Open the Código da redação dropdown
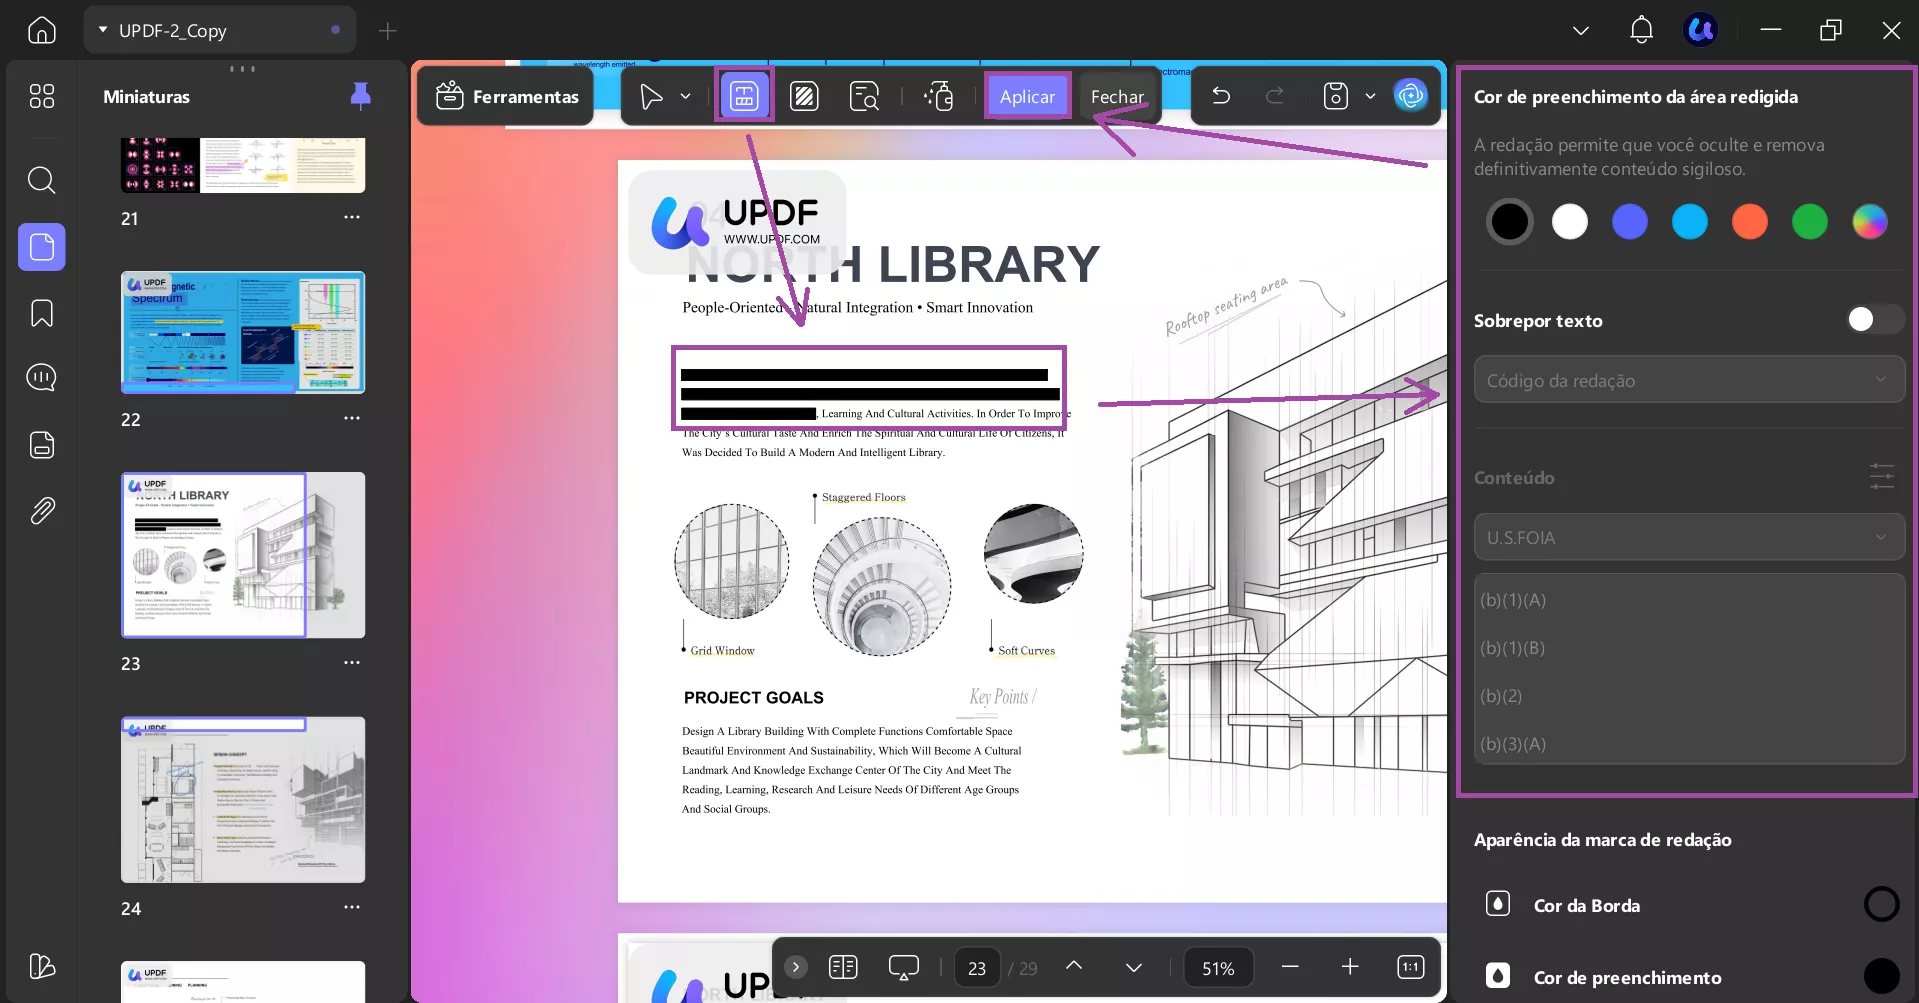 point(1689,381)
